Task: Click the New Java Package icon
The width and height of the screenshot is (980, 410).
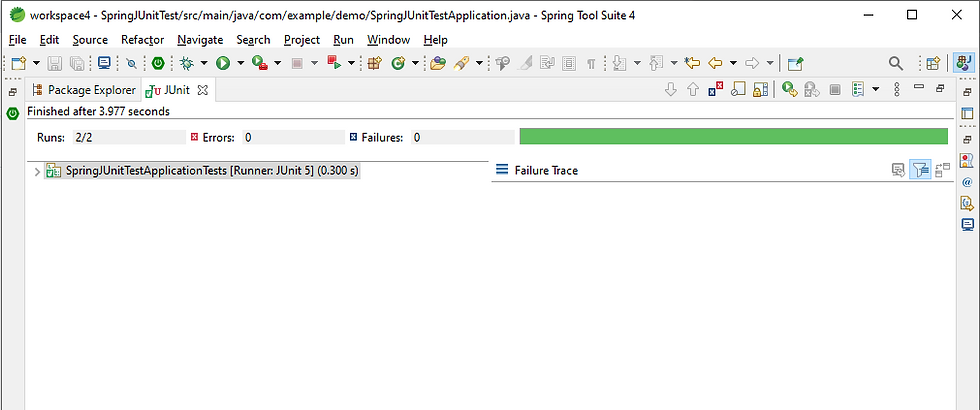Action: pos(374,63)
